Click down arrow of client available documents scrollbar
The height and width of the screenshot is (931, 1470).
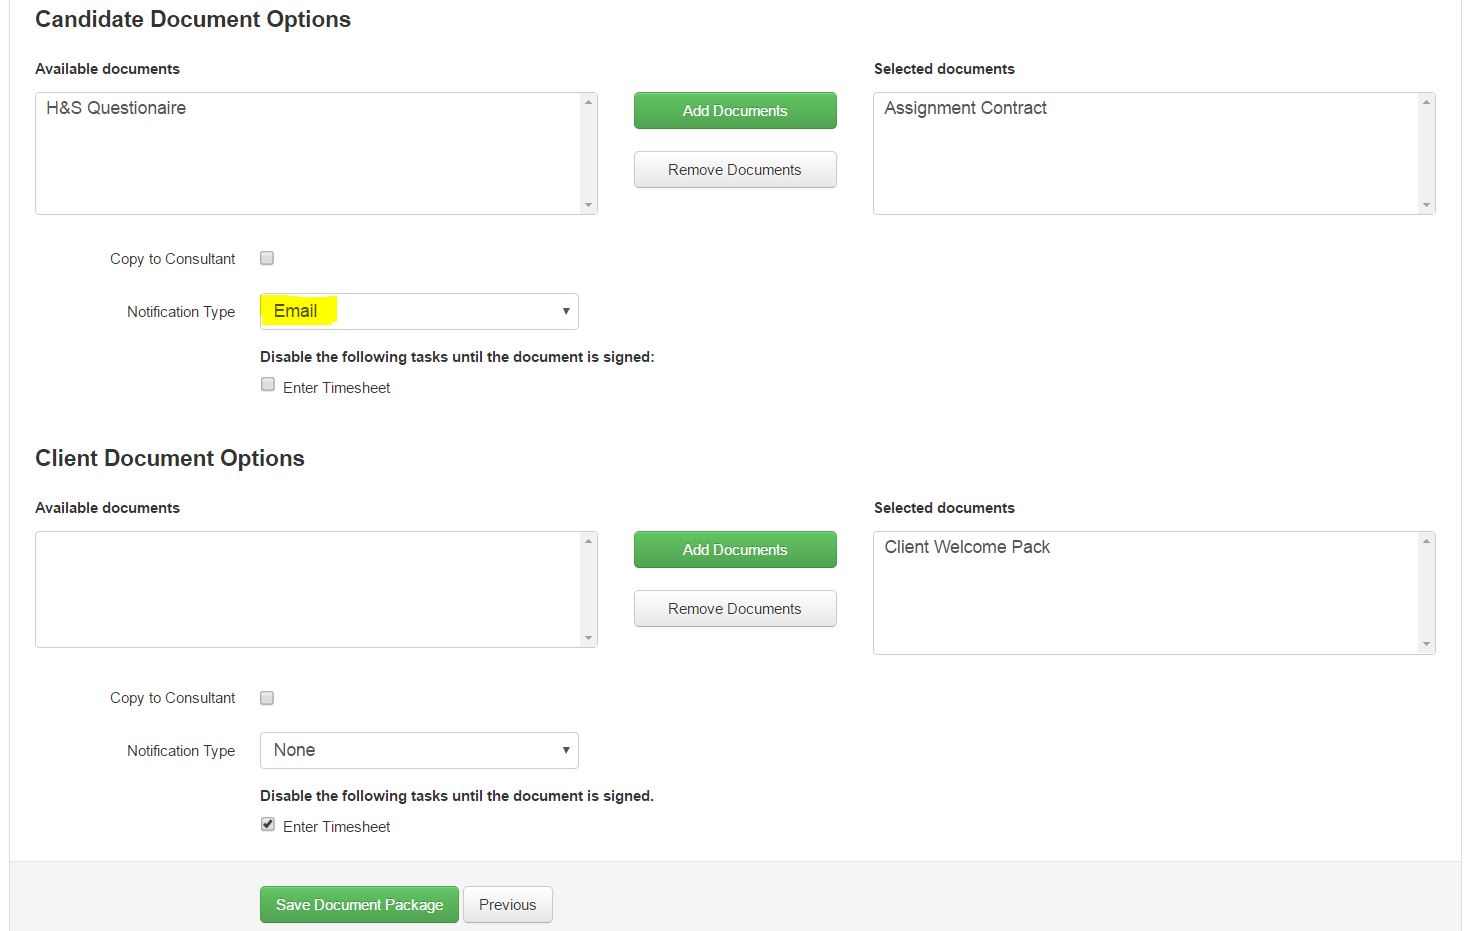[588, 638]
